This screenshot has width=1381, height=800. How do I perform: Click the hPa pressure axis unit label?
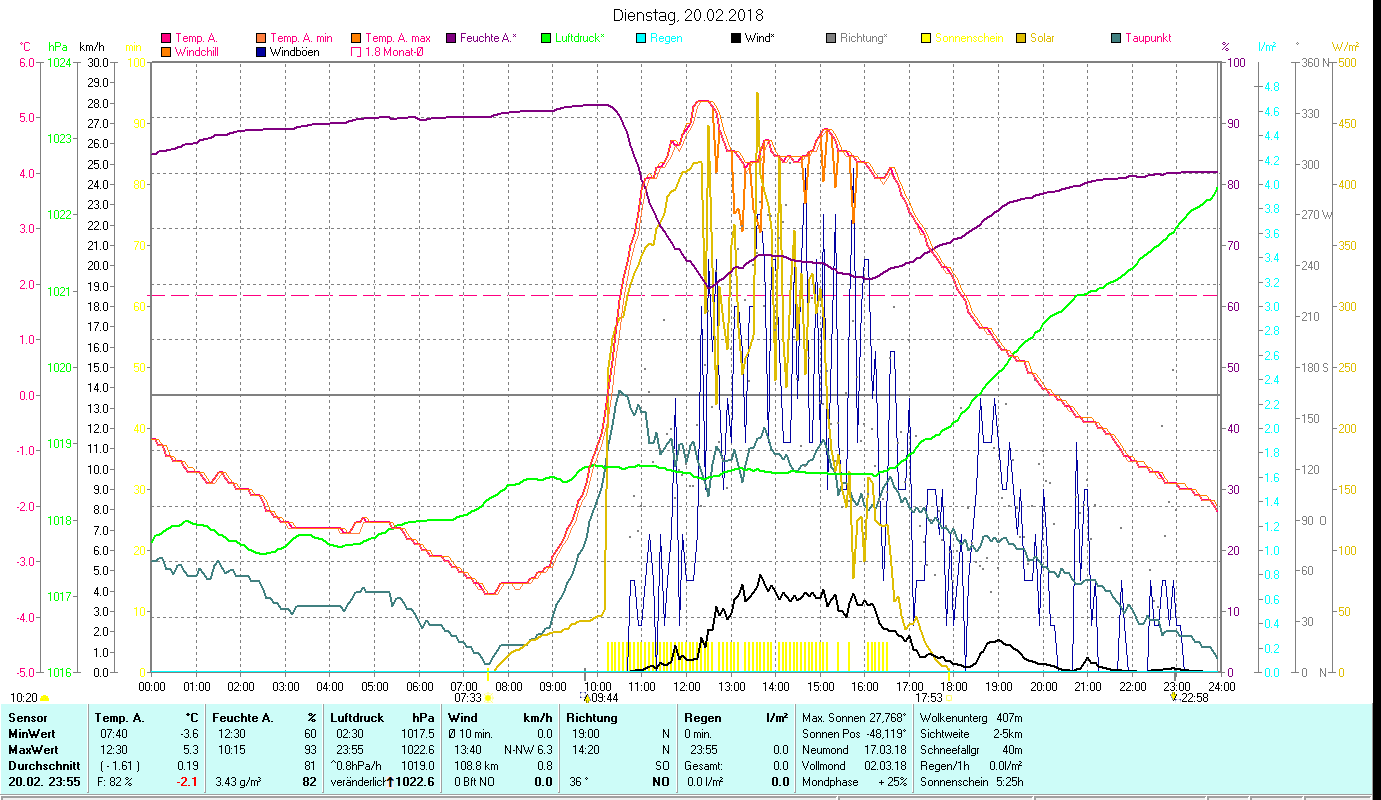coord(58,46)
